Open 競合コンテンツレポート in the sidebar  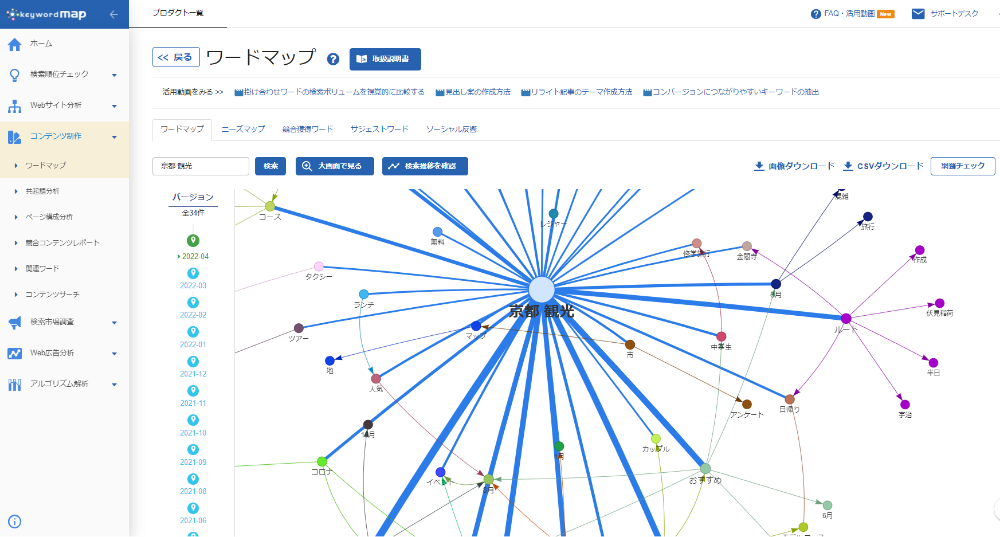click(x=62, y=243)
